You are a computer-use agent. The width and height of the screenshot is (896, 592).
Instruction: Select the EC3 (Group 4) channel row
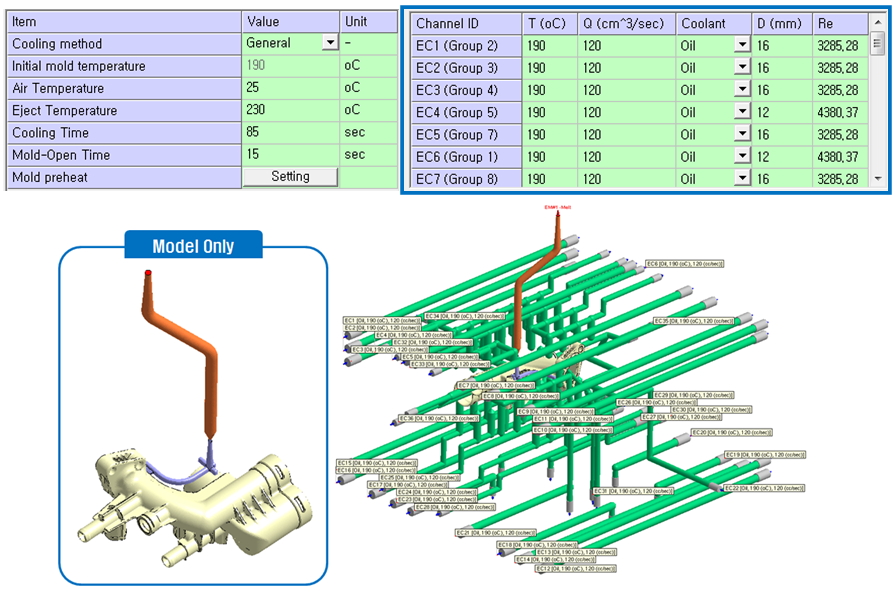point(639,90)
